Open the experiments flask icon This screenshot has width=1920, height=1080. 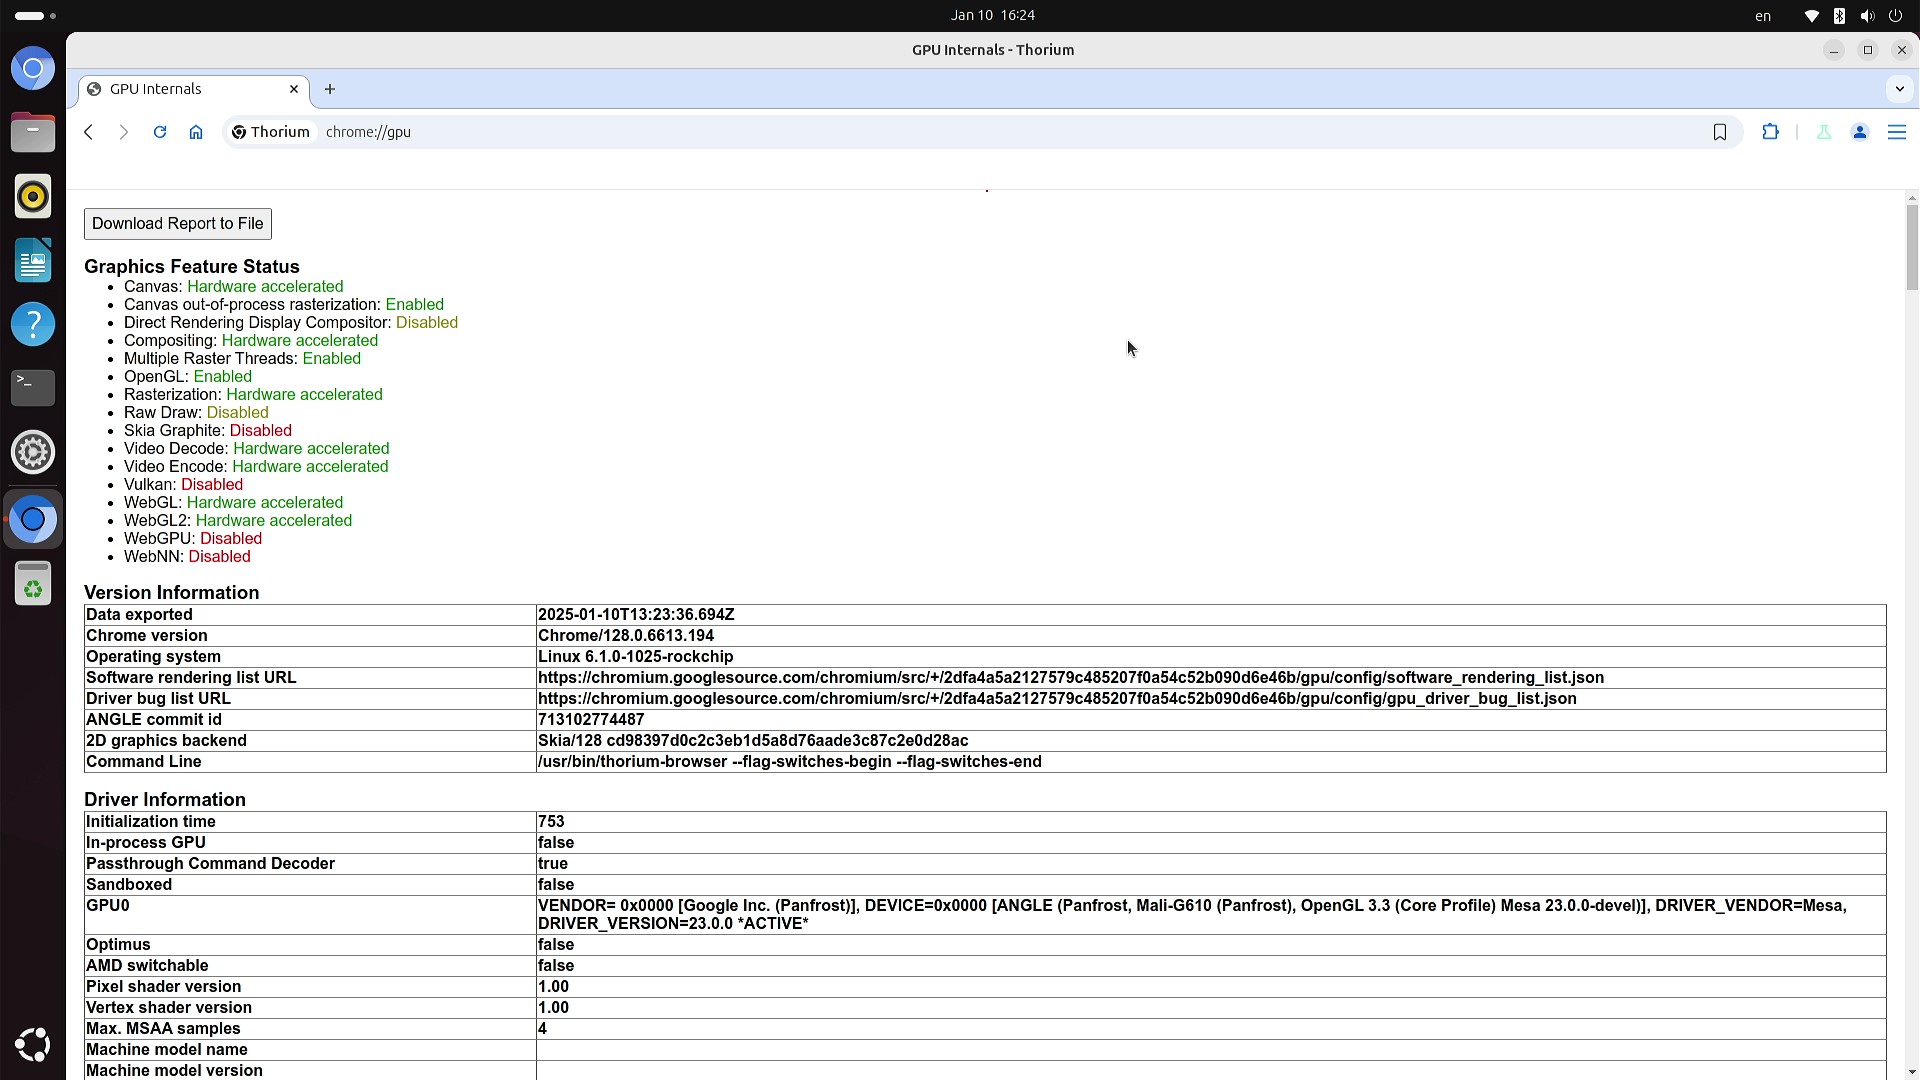pos(1824,132)
